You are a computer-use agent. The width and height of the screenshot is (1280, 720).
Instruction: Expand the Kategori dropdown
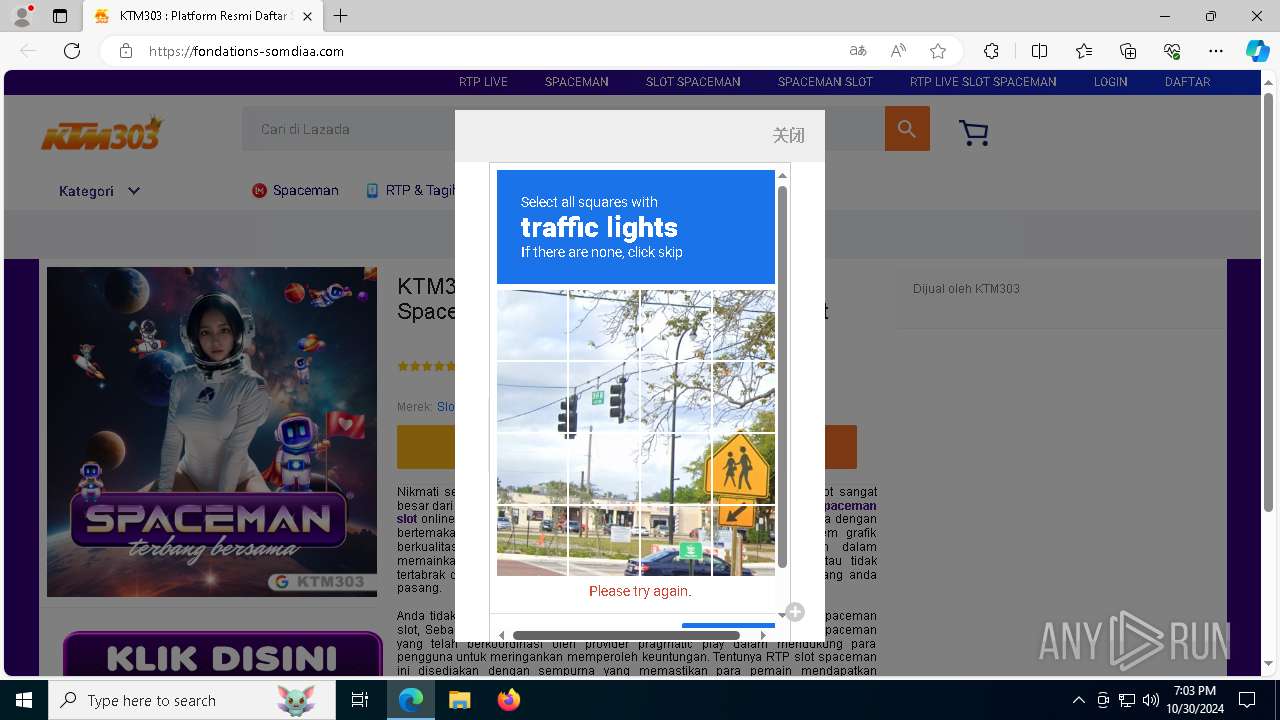[99, 191]
